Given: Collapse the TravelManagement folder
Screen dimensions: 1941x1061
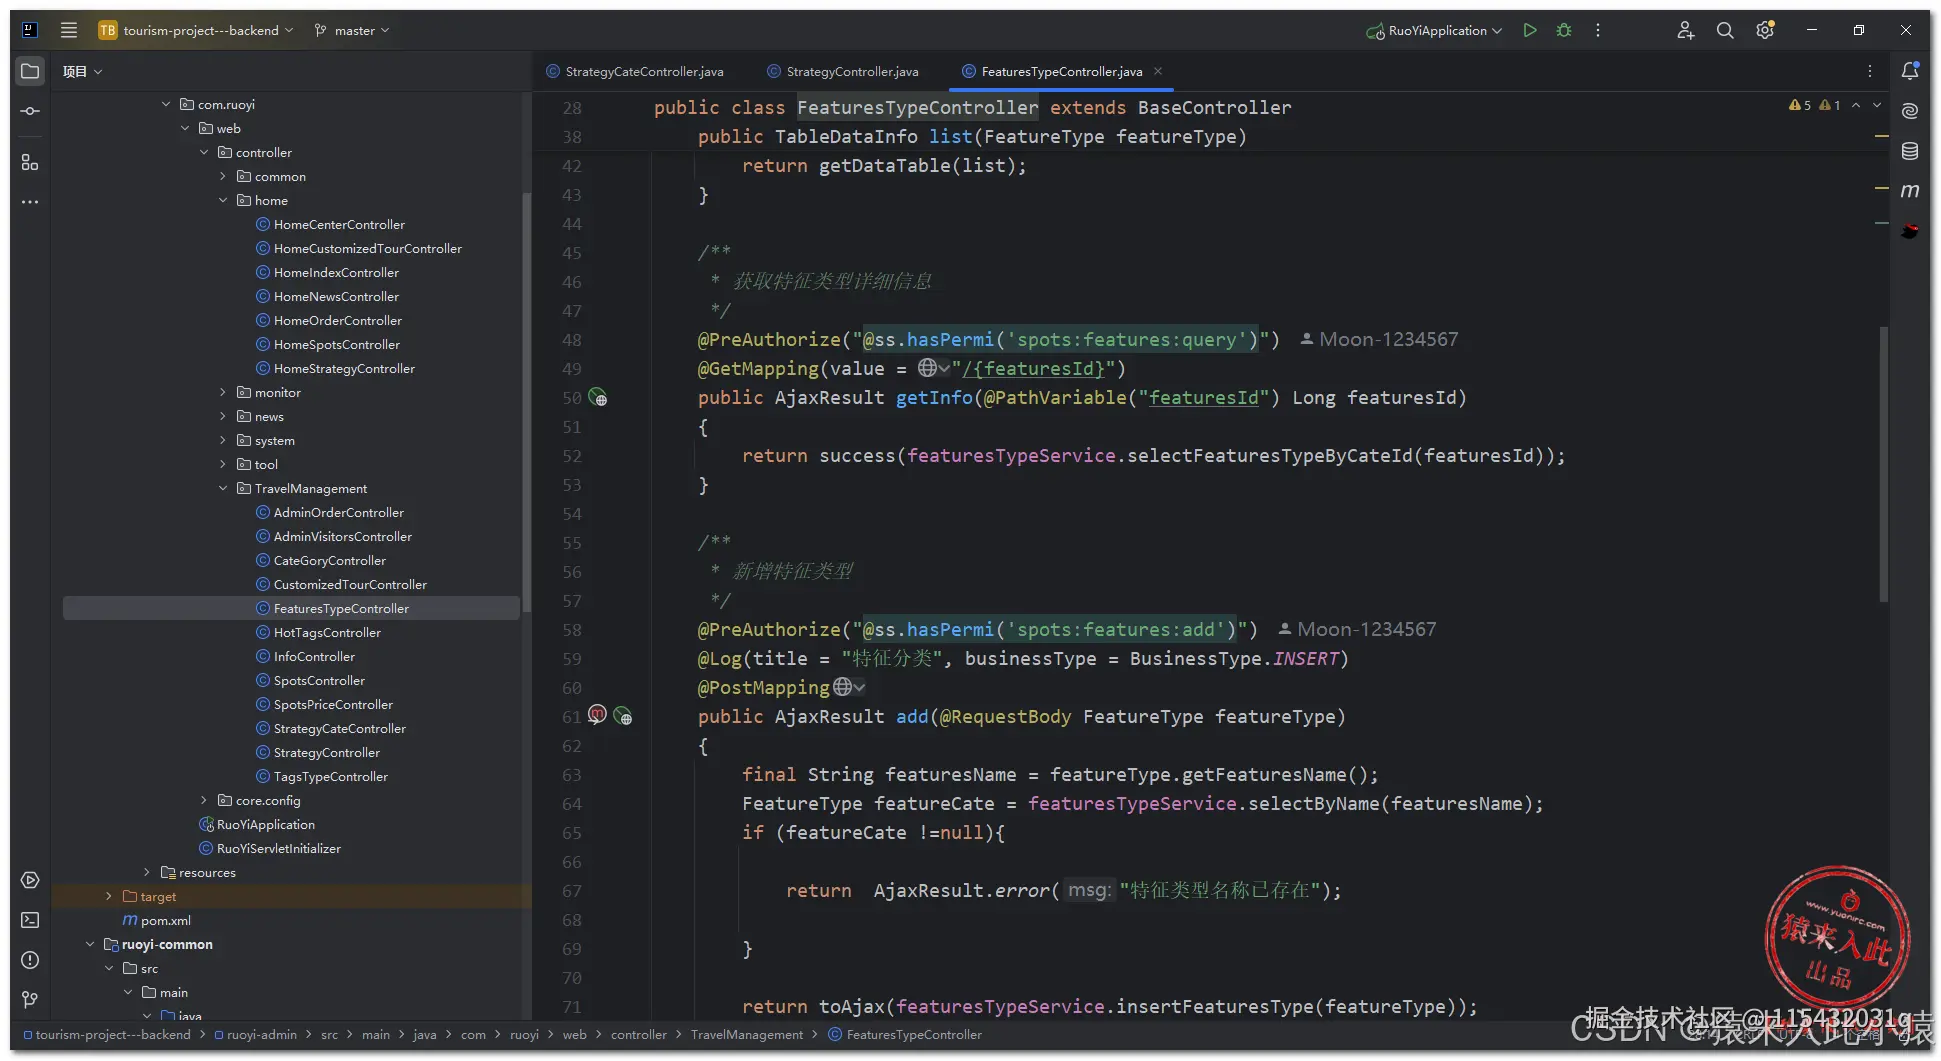Looking at the screenshot, I should [x=223, y=488].
